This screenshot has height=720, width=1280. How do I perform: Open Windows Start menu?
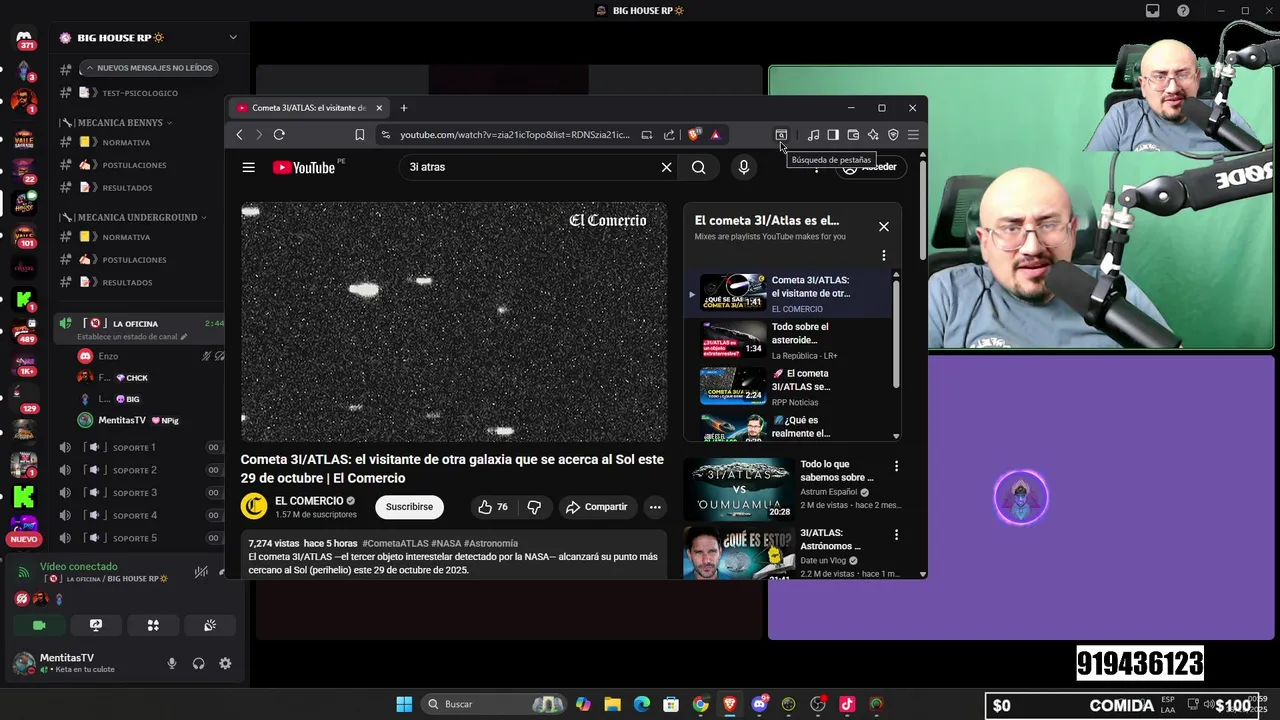404,704
